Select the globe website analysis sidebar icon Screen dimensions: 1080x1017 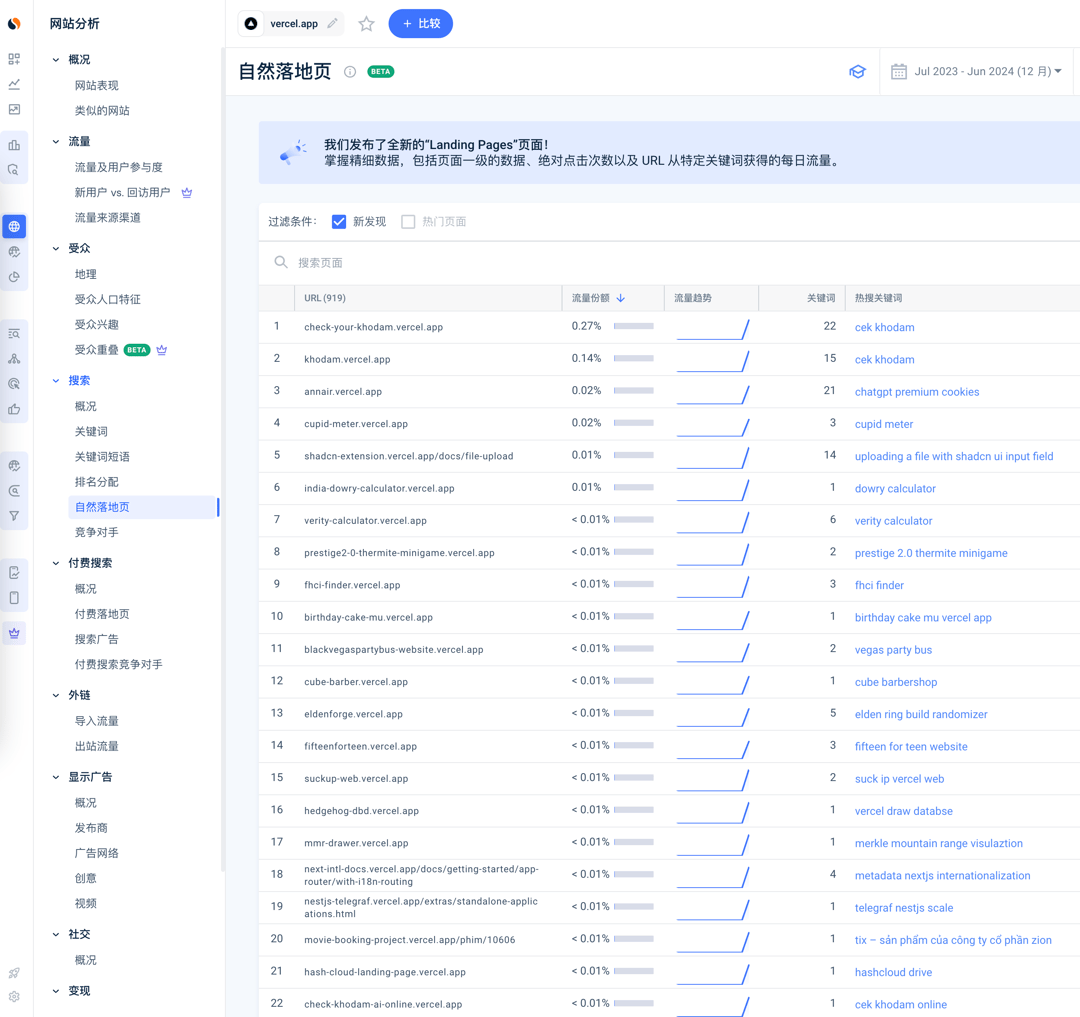tap(14, 227)
